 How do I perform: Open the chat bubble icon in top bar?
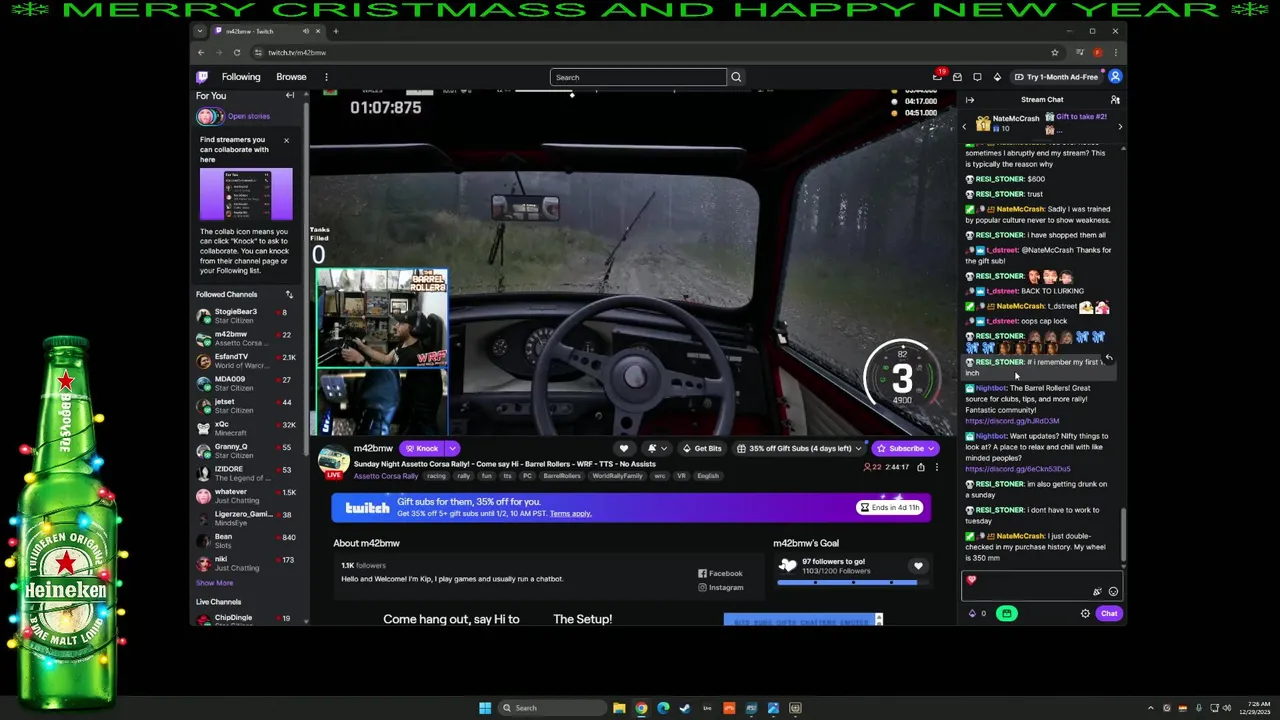point(977,77)
